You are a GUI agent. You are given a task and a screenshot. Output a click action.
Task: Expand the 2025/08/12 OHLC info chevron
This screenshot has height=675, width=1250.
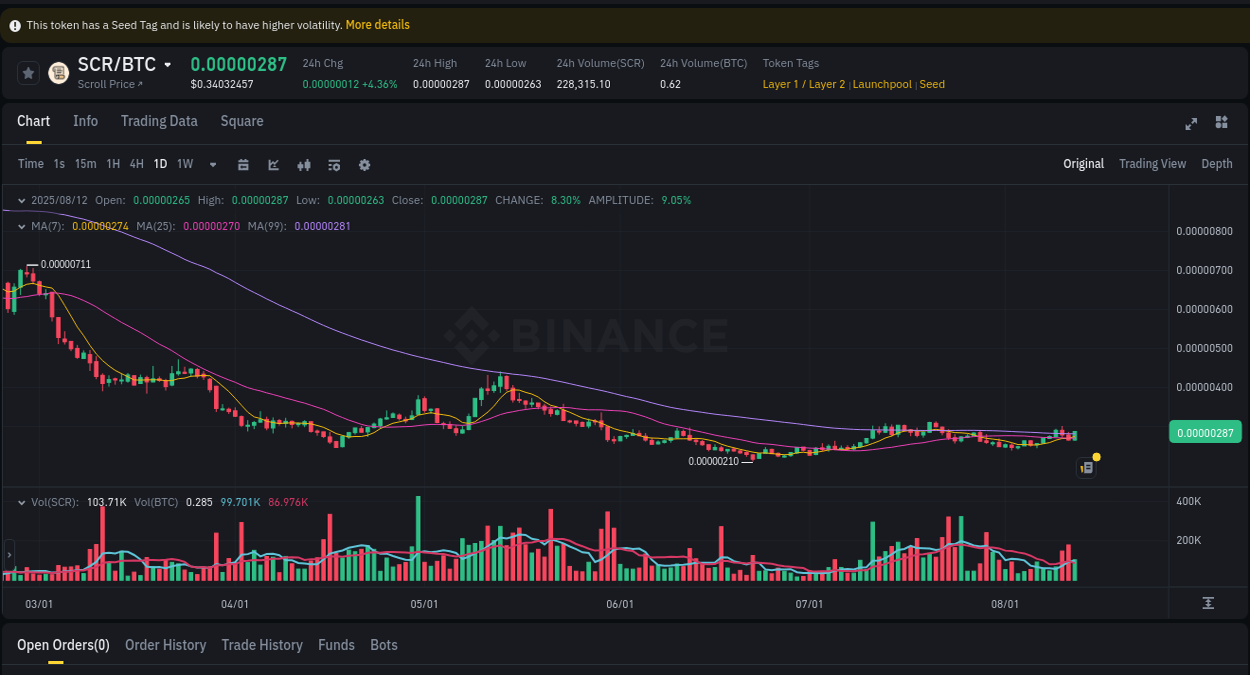point(20,200)
